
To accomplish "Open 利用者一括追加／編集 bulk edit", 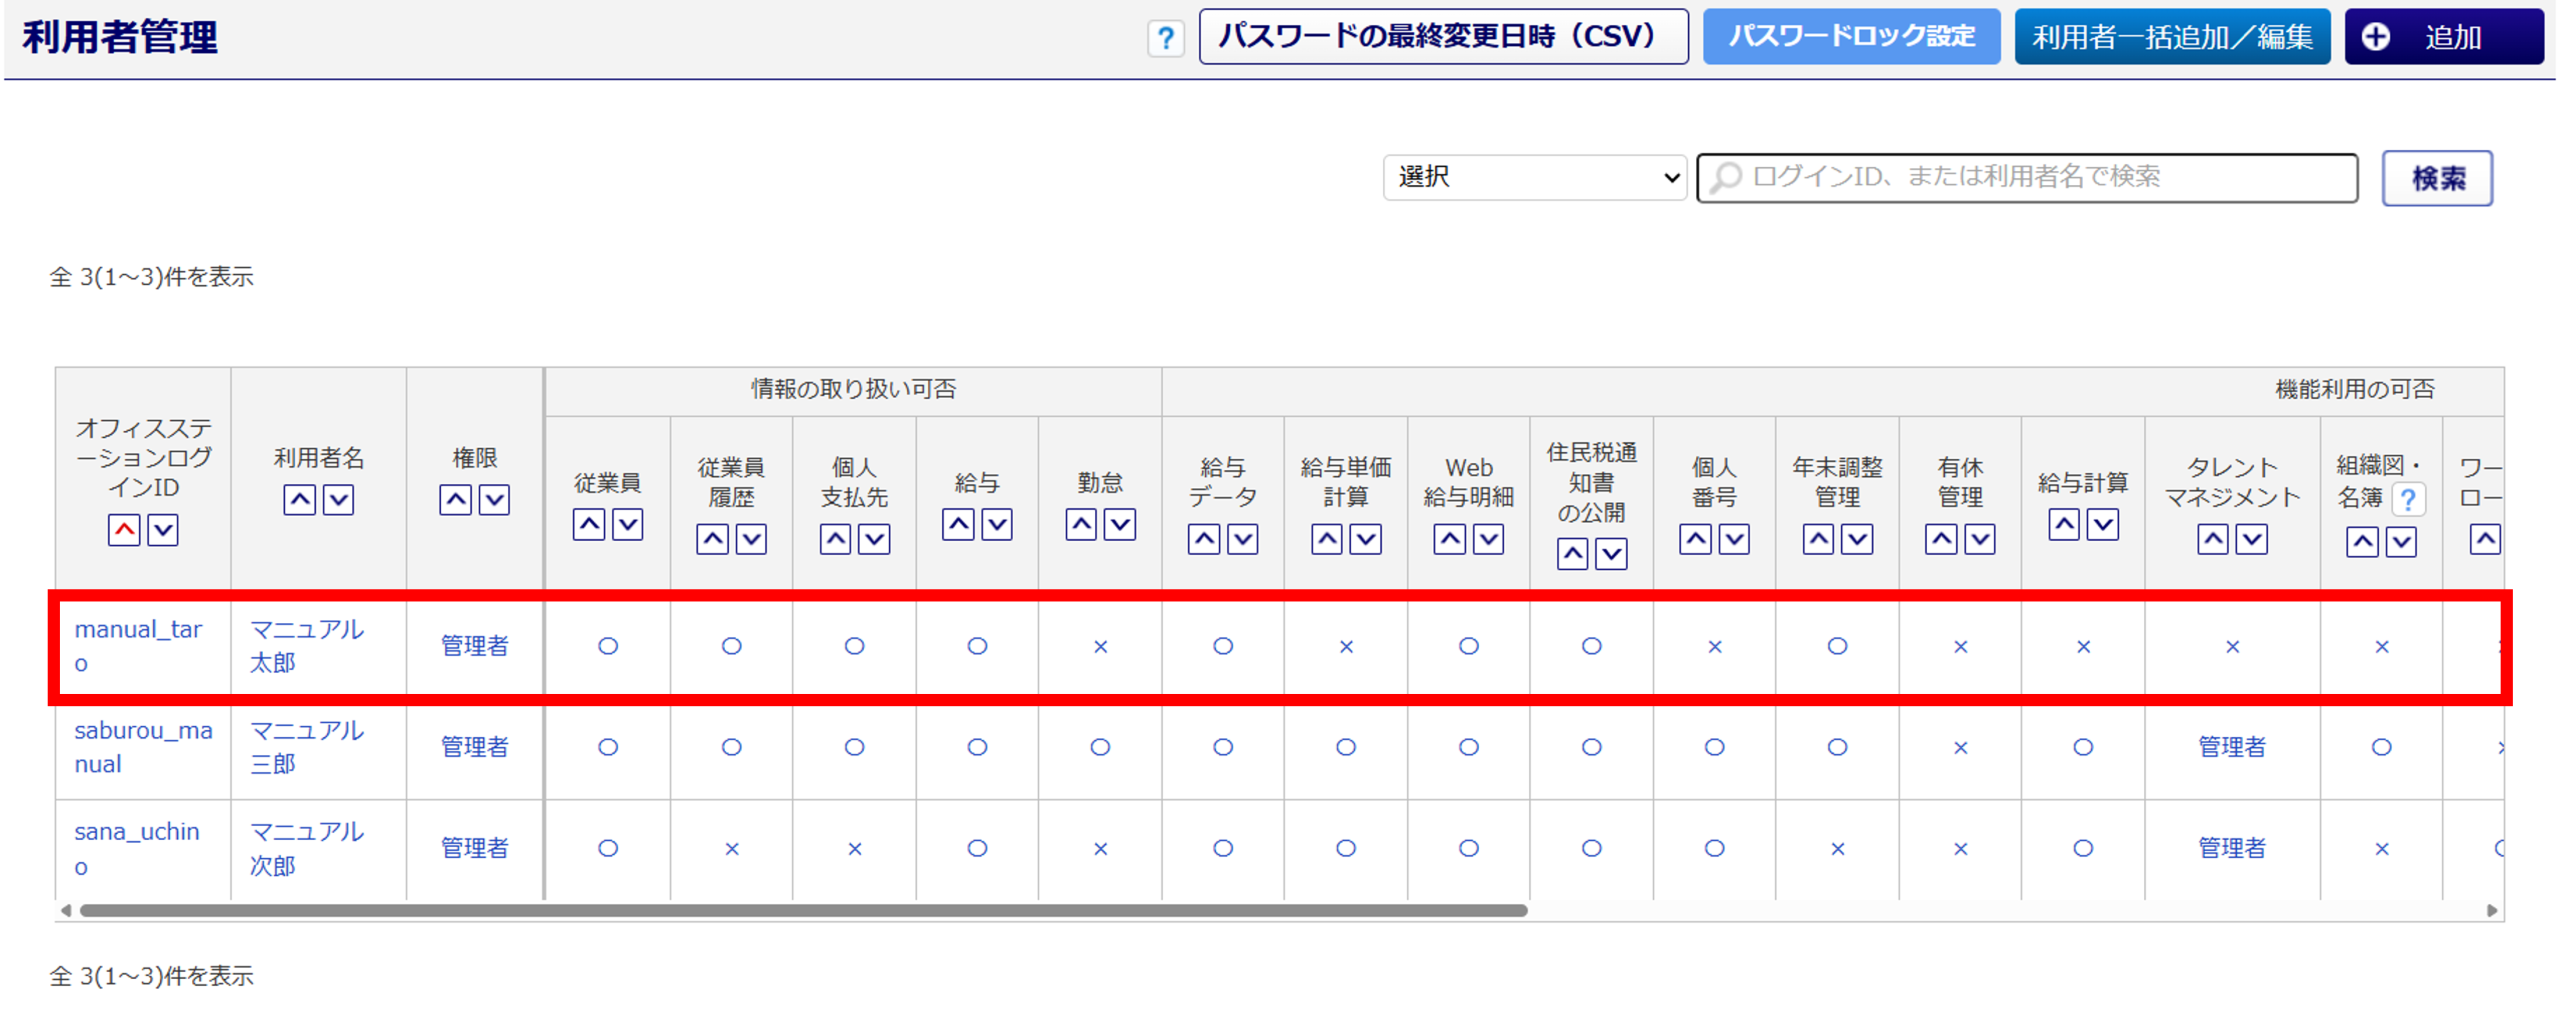I will pos(2171,37).
